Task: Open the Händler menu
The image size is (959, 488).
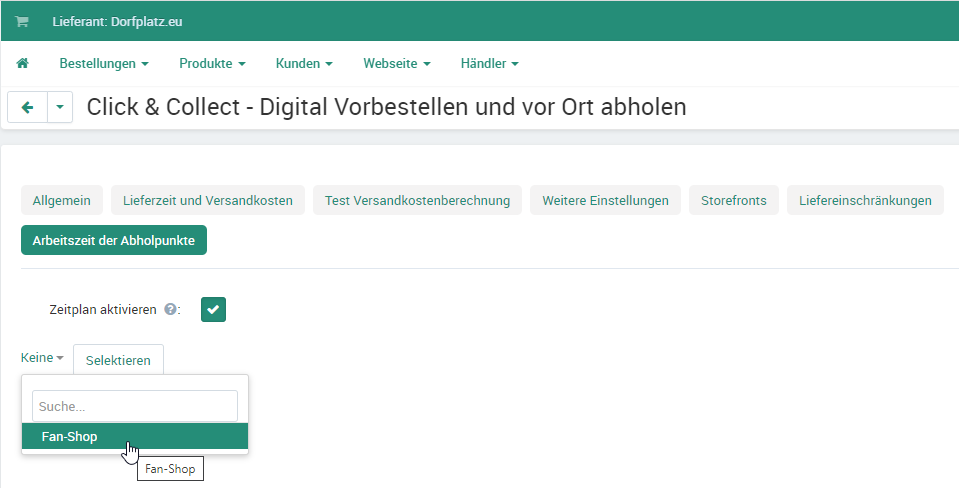Action: (x=489, y=64)
